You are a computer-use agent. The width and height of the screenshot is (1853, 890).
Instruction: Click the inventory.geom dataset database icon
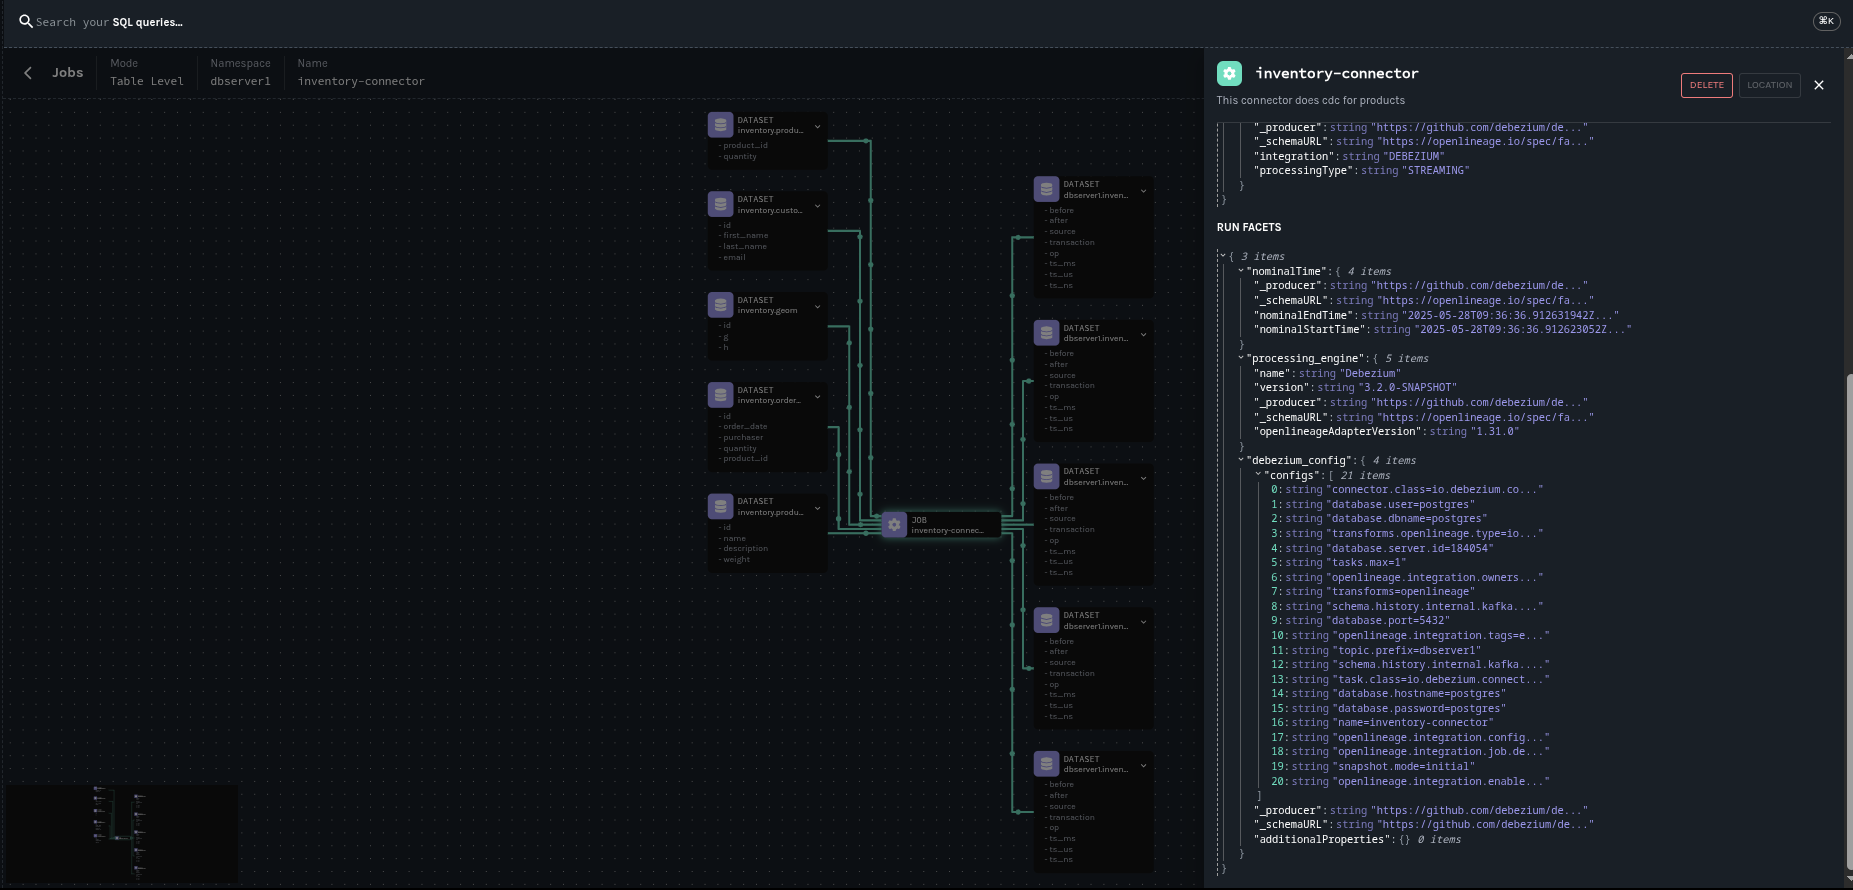point(720,305)
